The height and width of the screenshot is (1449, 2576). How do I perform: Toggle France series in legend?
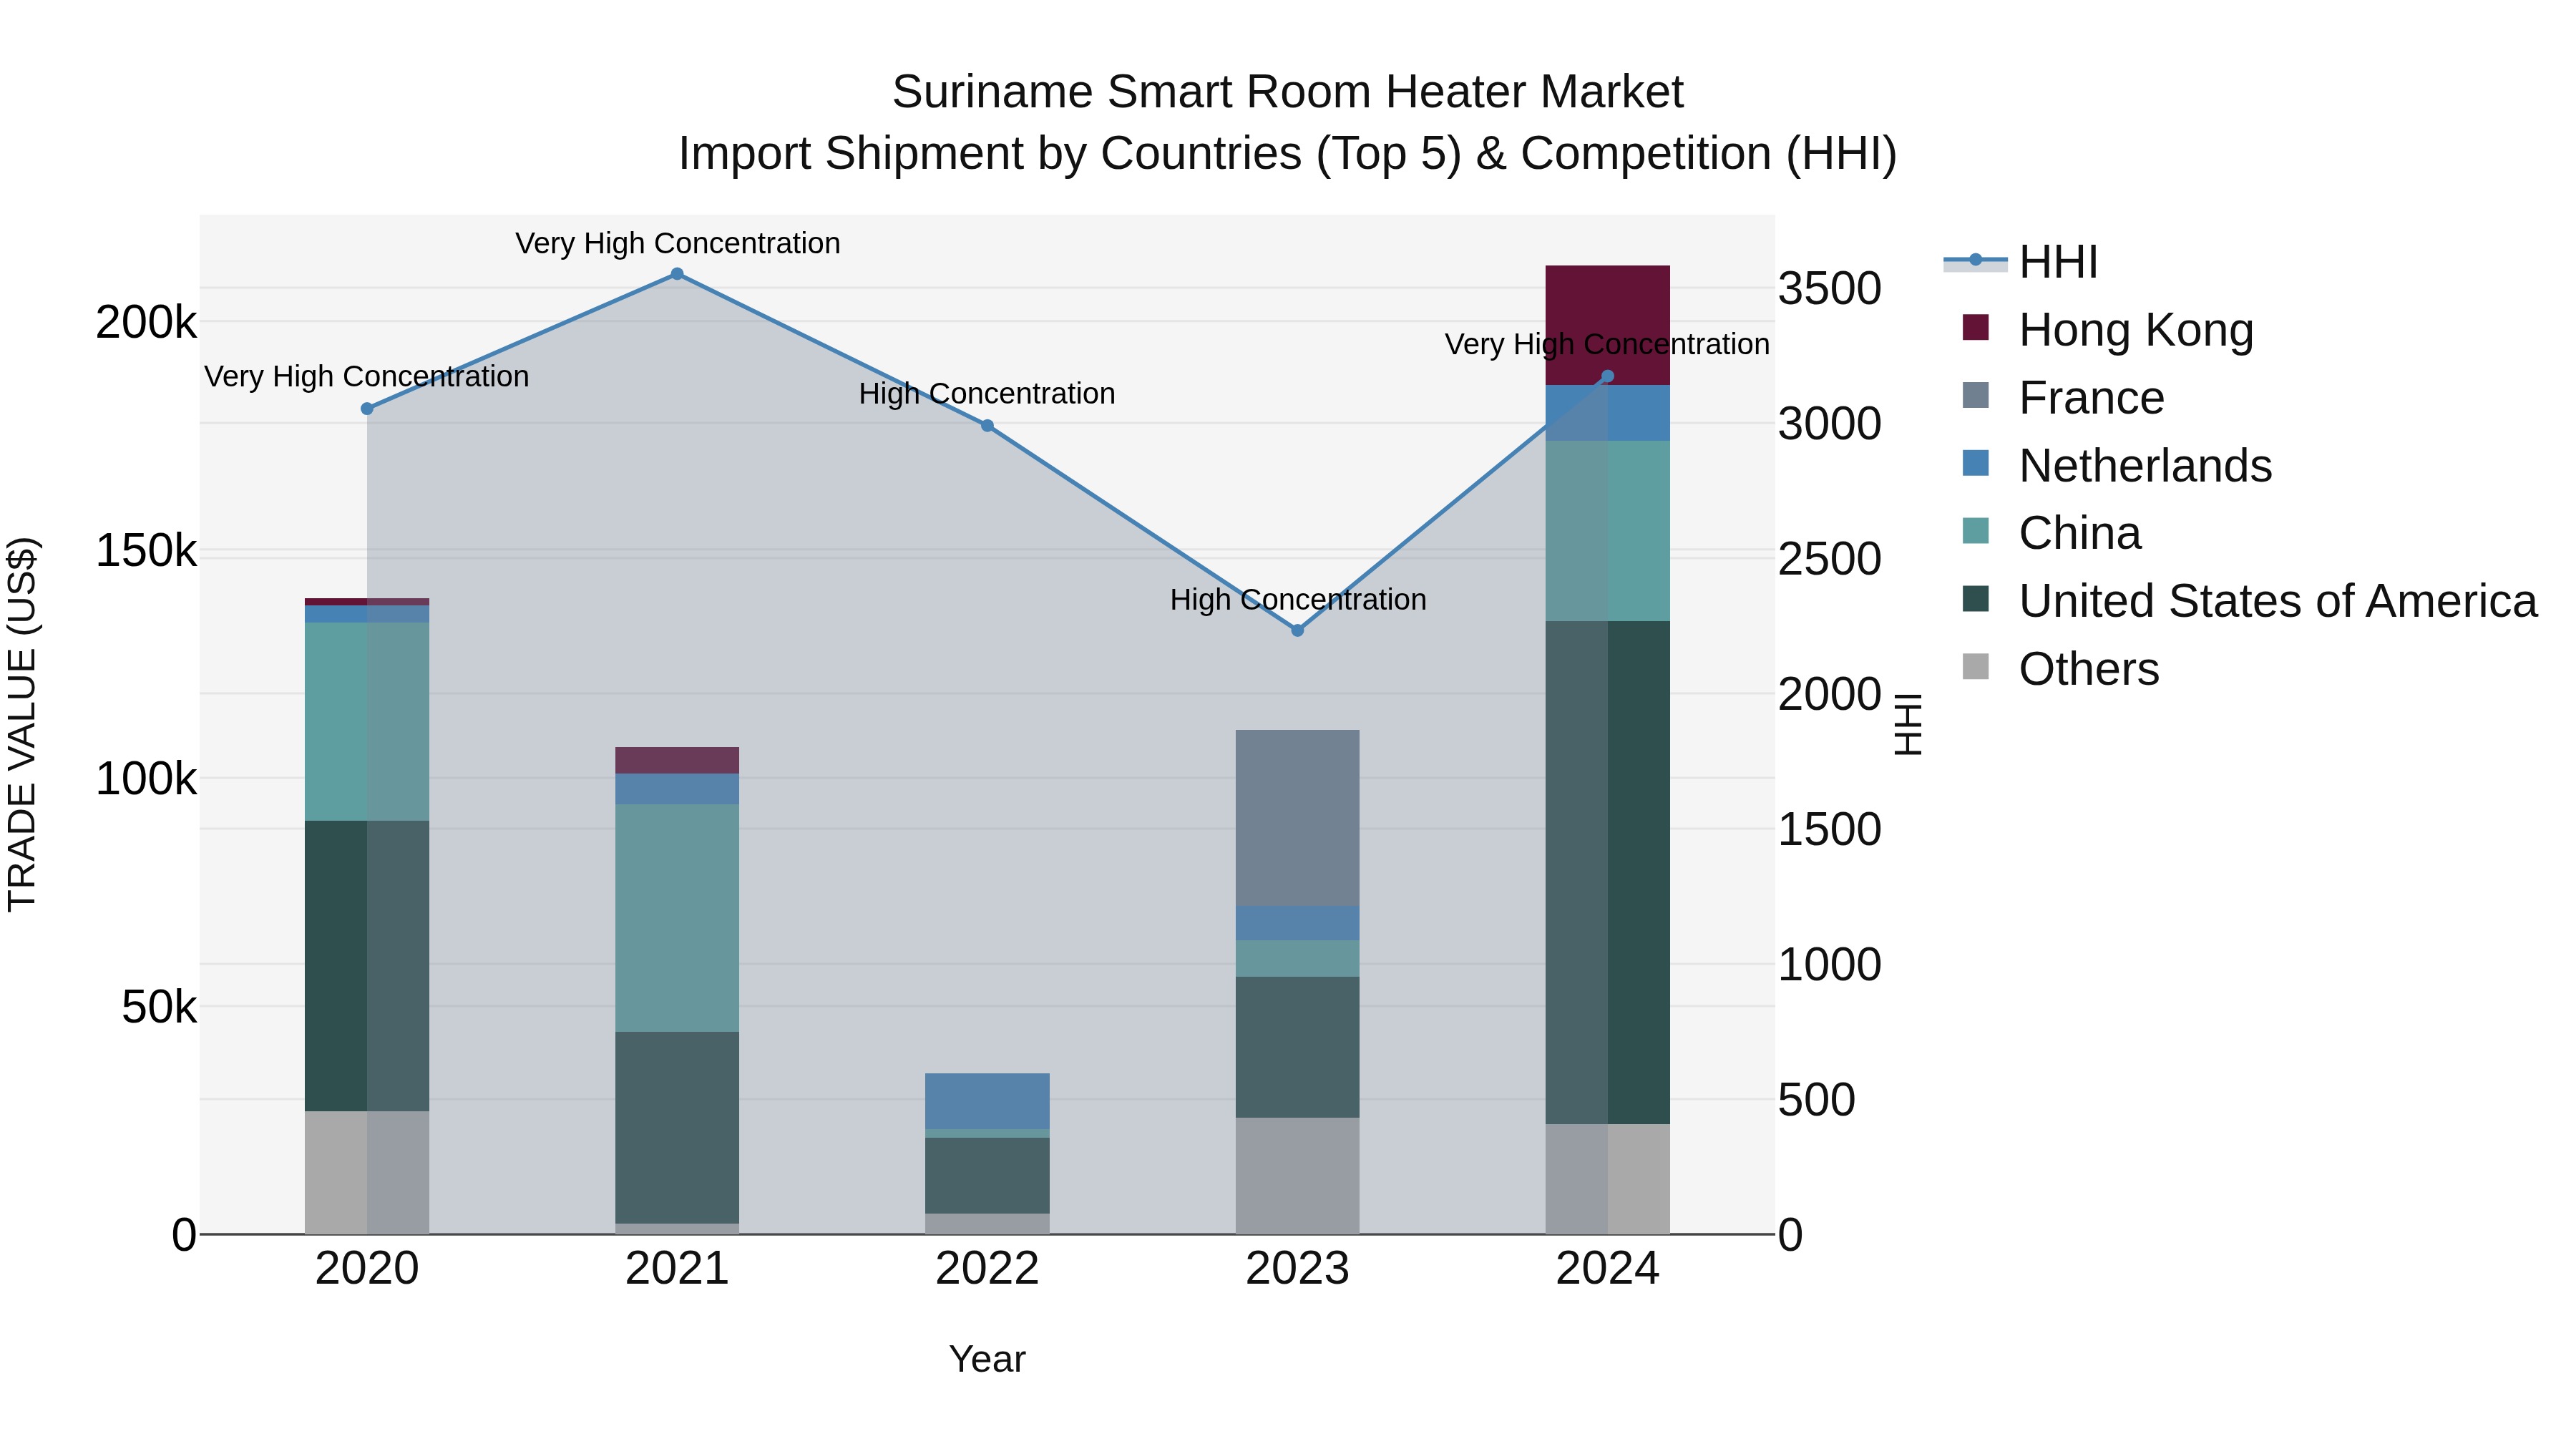pos(2063,397)
